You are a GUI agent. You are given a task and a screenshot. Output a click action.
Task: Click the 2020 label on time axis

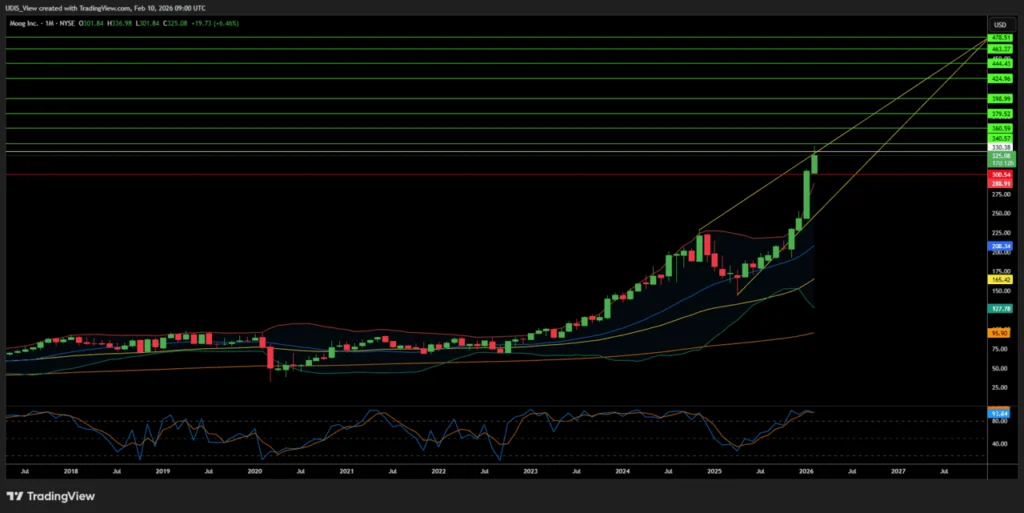coord(255,471)
